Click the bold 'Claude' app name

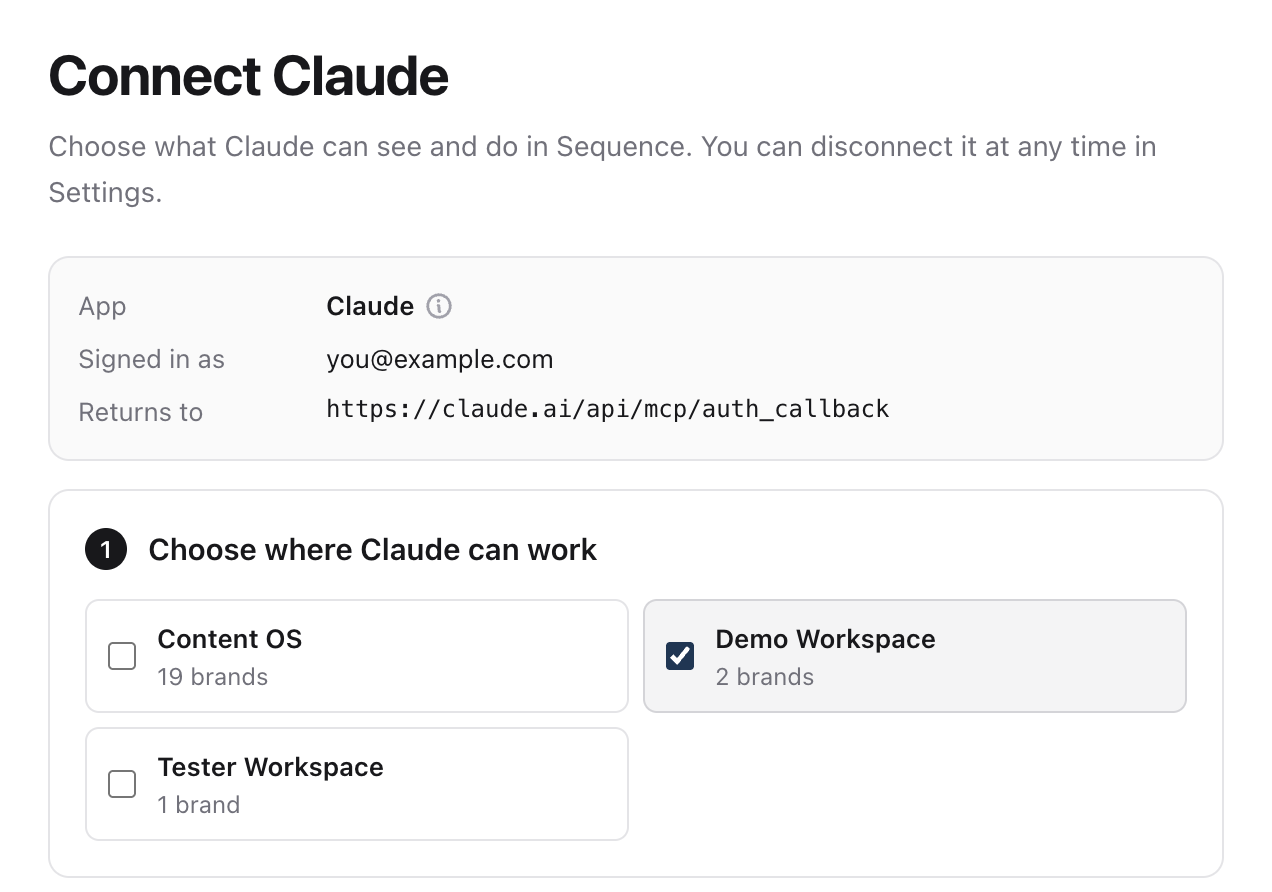click(370, 306)
